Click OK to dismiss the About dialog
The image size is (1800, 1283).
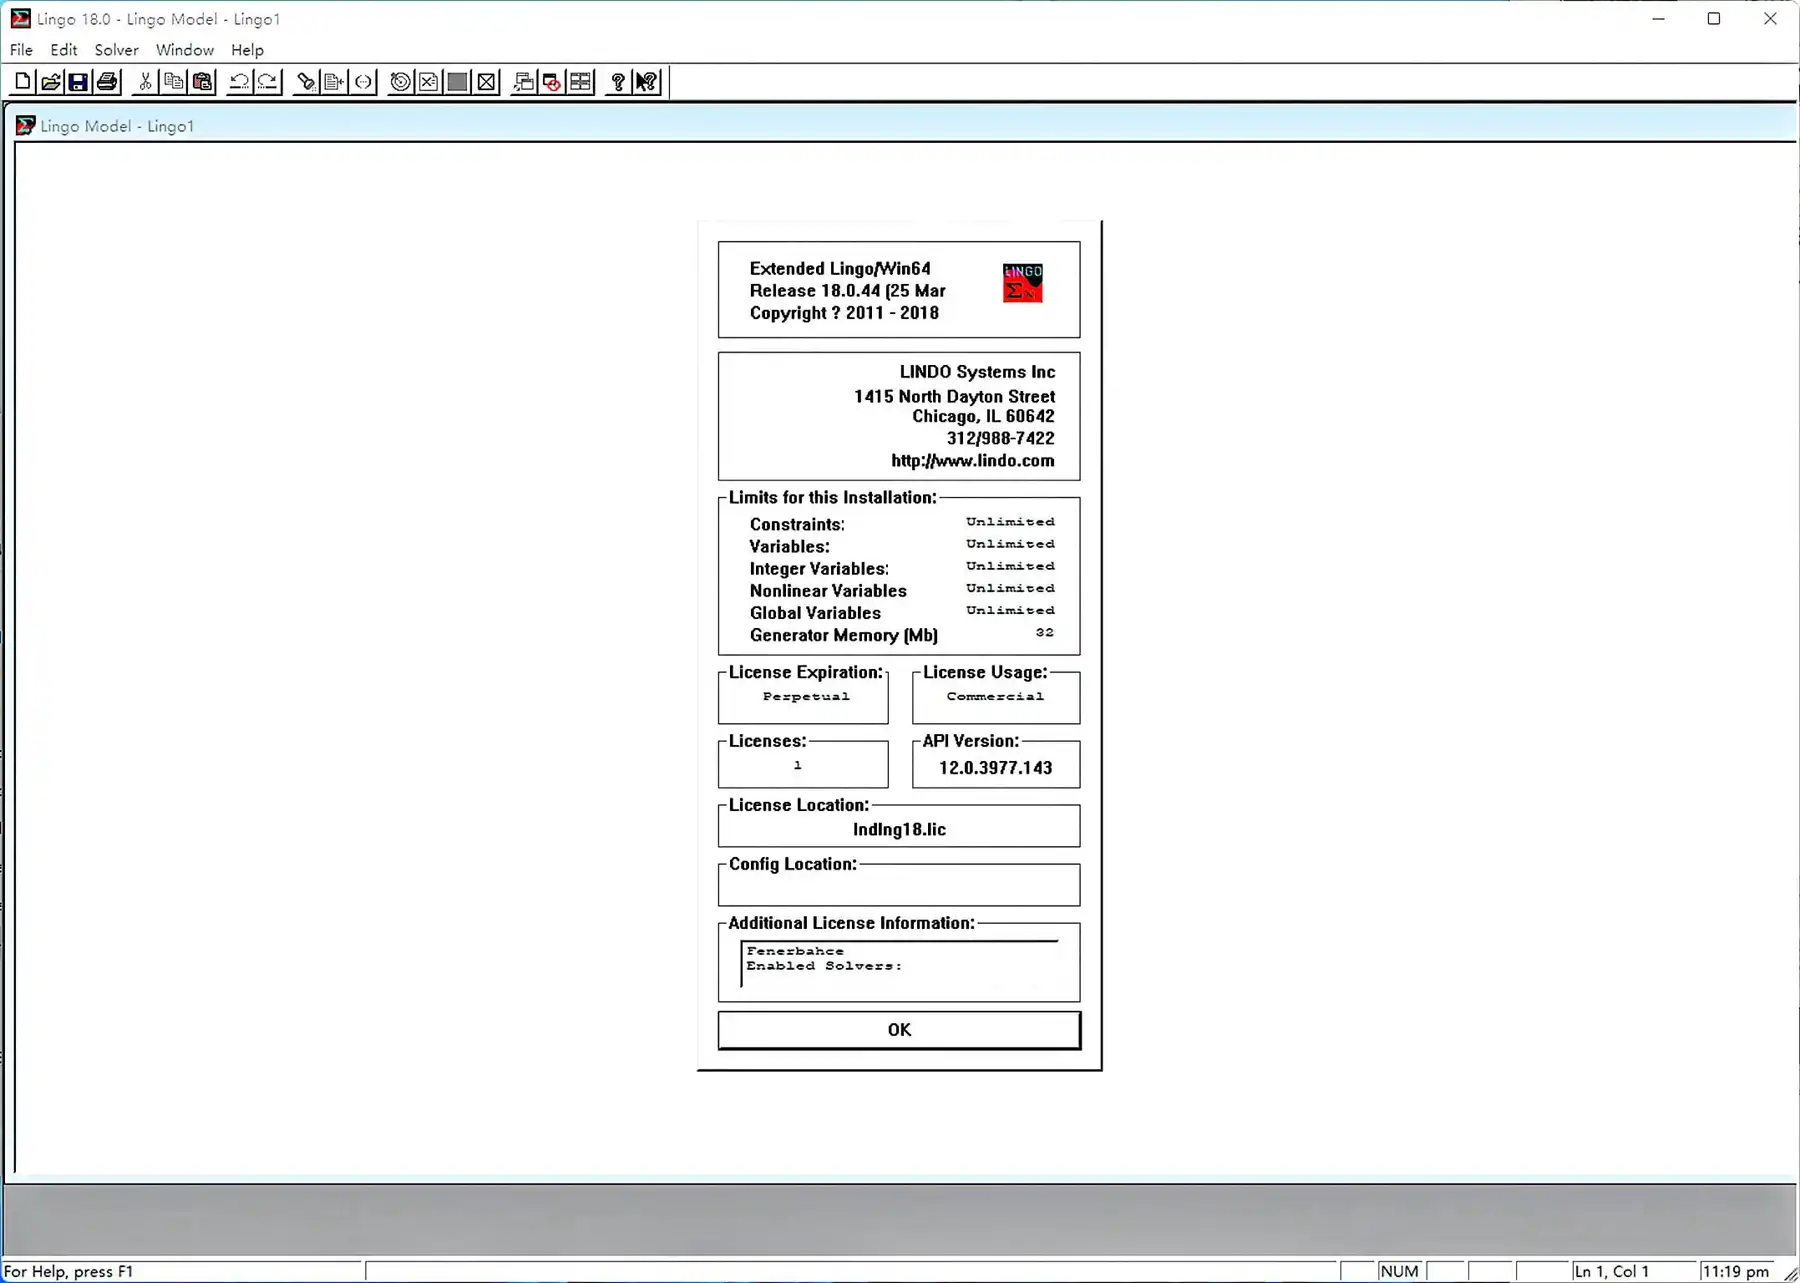tap(899, 1030)
